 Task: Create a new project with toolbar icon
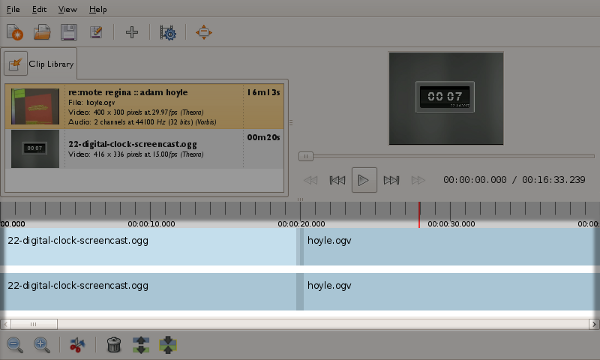[x=15, y=32]
